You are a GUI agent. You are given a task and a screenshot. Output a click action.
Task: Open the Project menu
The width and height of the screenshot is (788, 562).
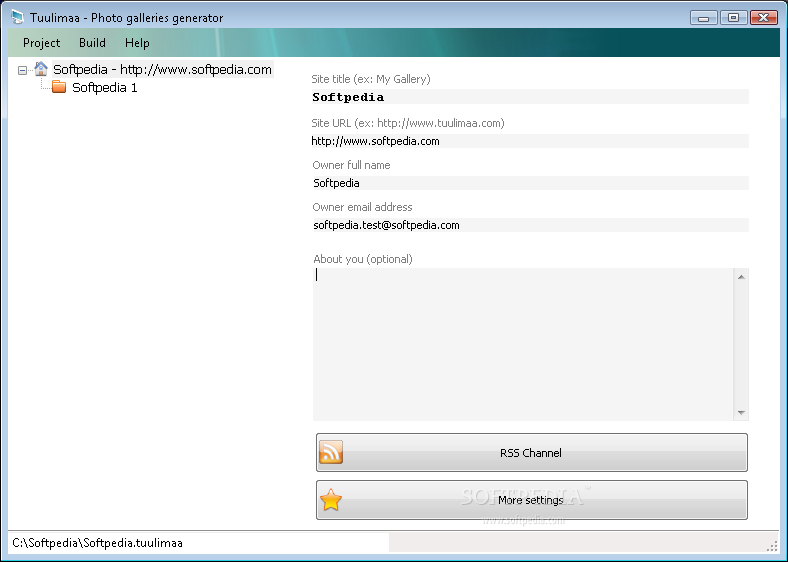[x=41, y=43]
